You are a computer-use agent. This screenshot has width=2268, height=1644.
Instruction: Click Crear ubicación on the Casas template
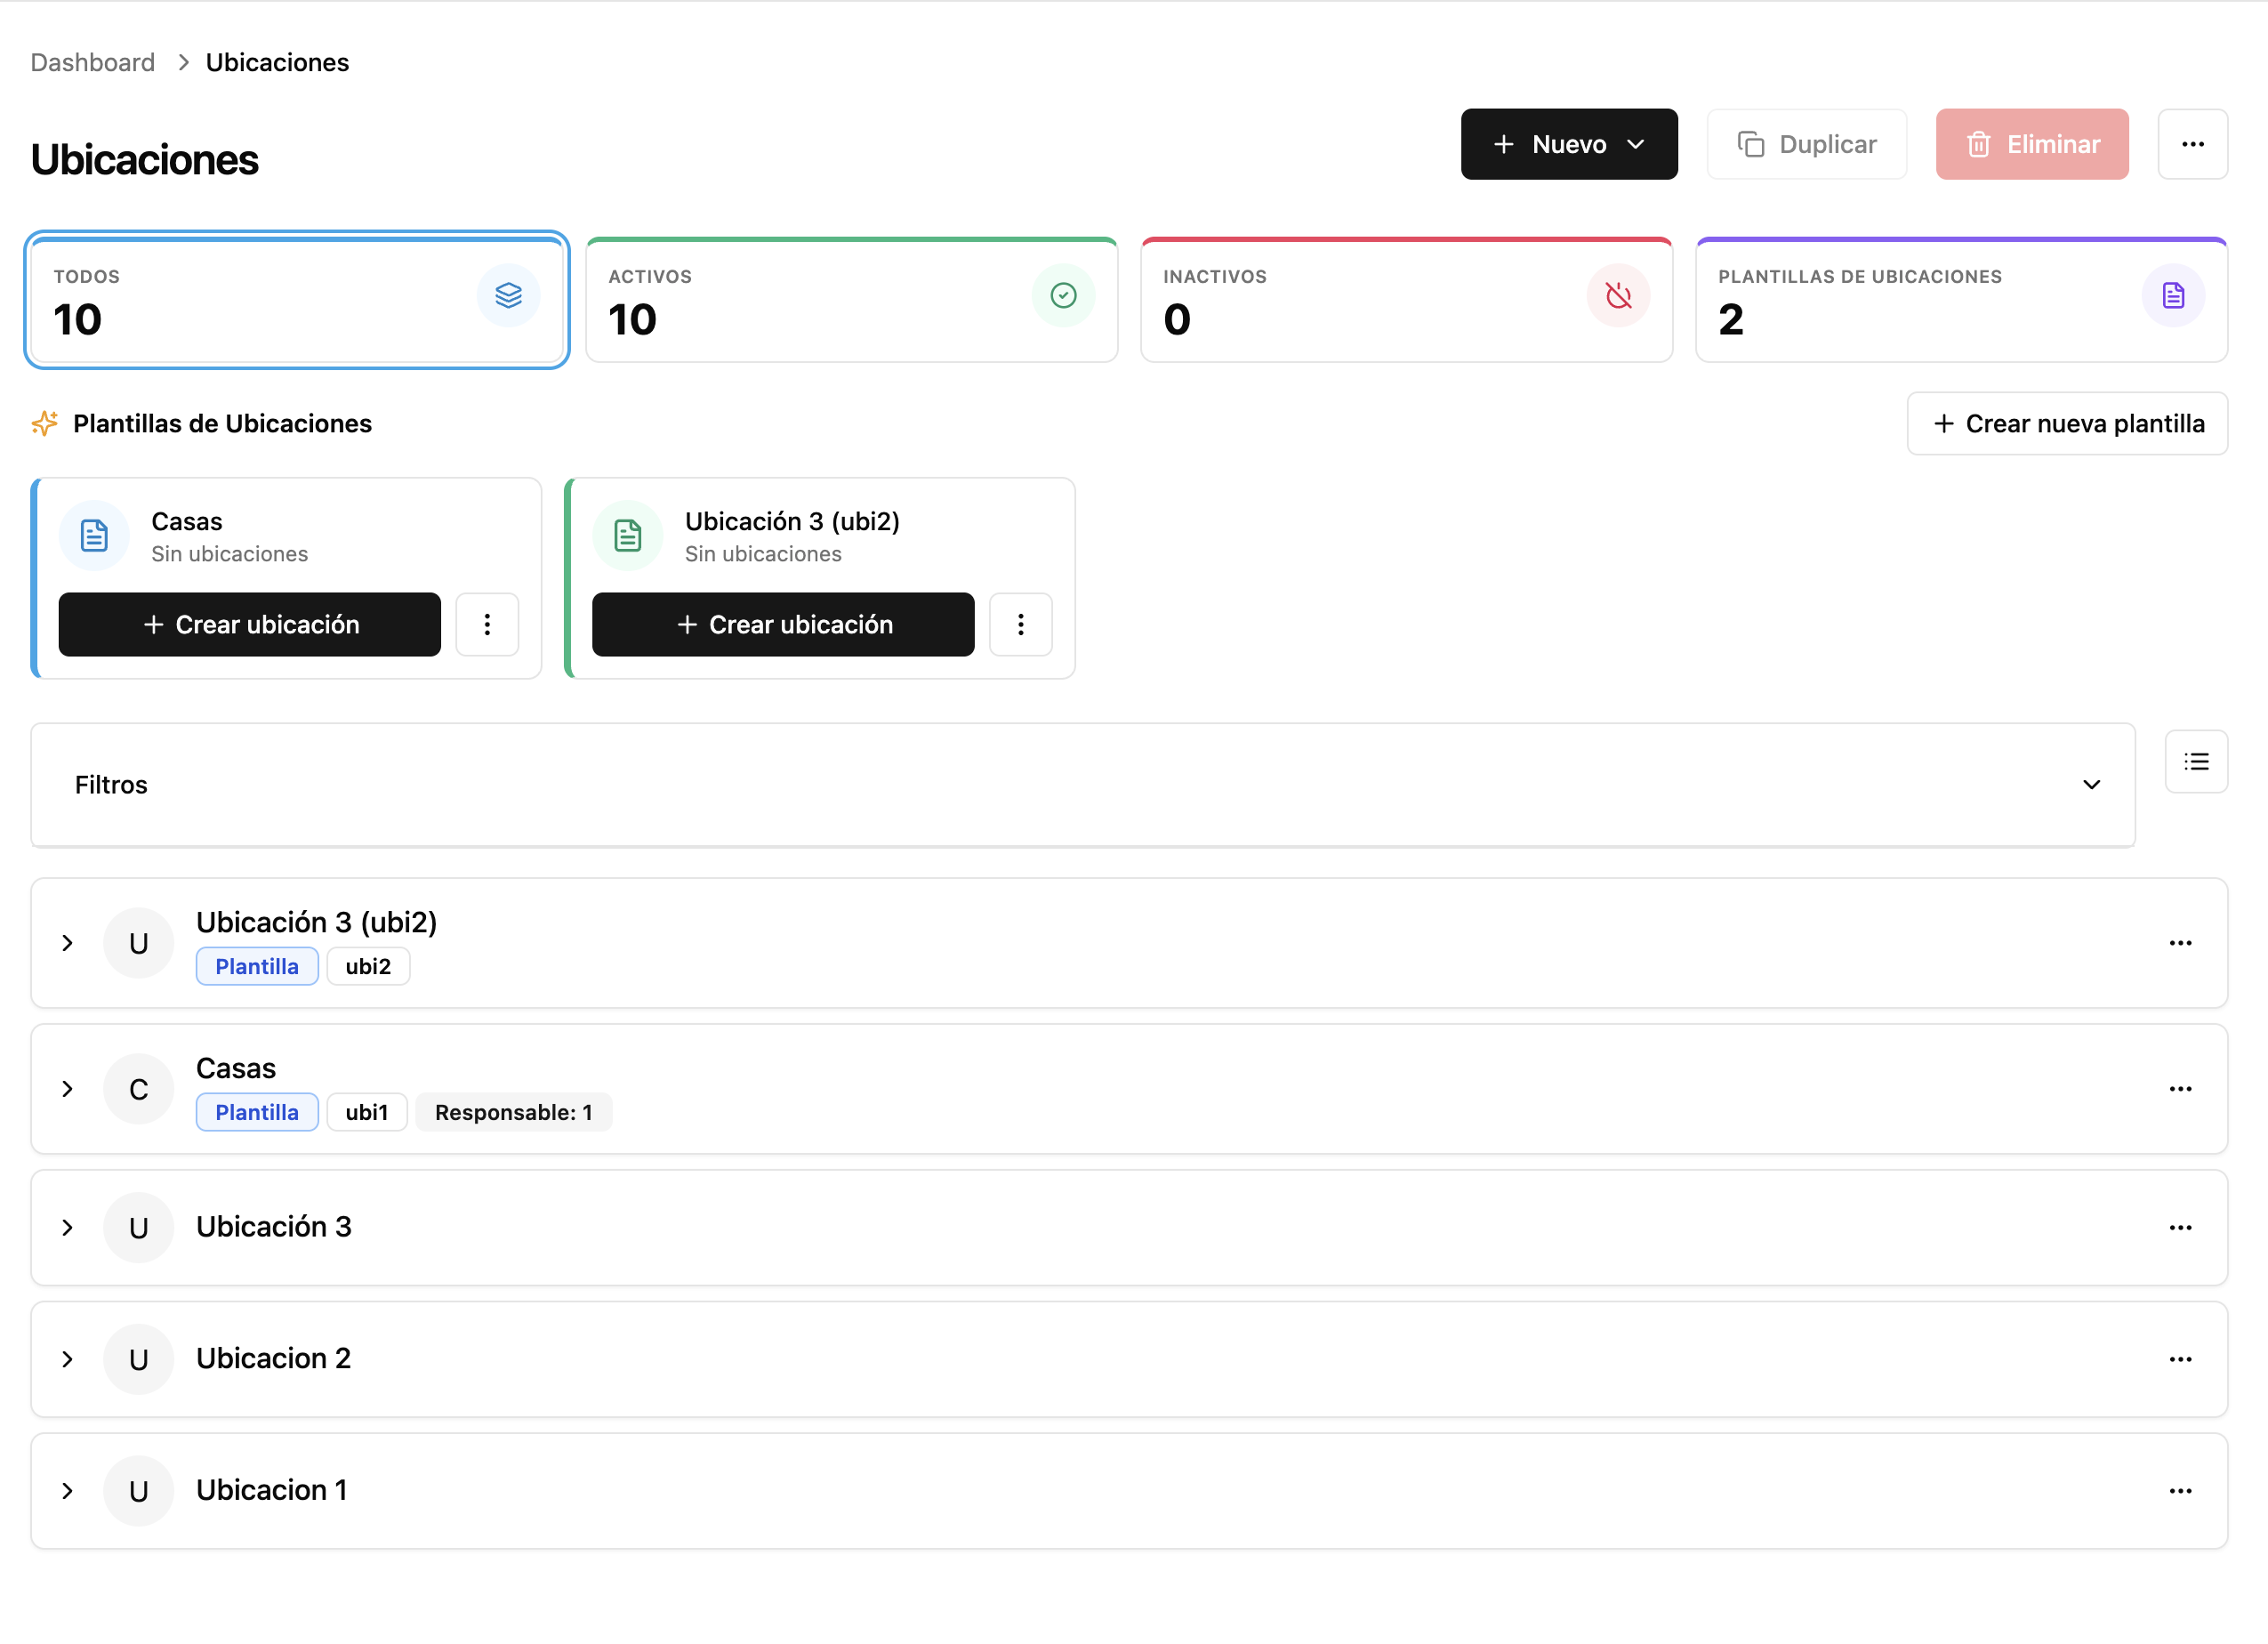point(250,625)
